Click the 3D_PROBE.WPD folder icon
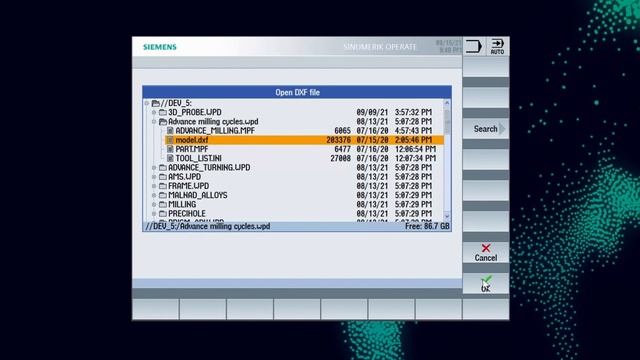The height and width of the screenshot is (360, 640). click(163, 112)
